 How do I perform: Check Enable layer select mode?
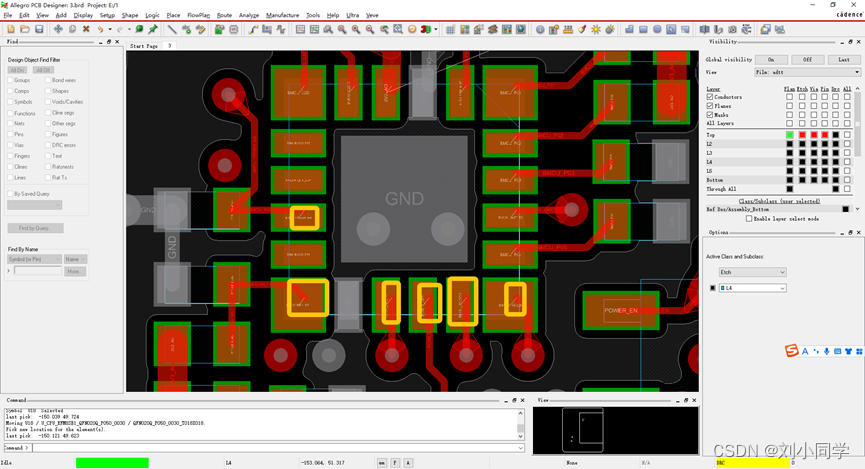[x=748, y=218]
